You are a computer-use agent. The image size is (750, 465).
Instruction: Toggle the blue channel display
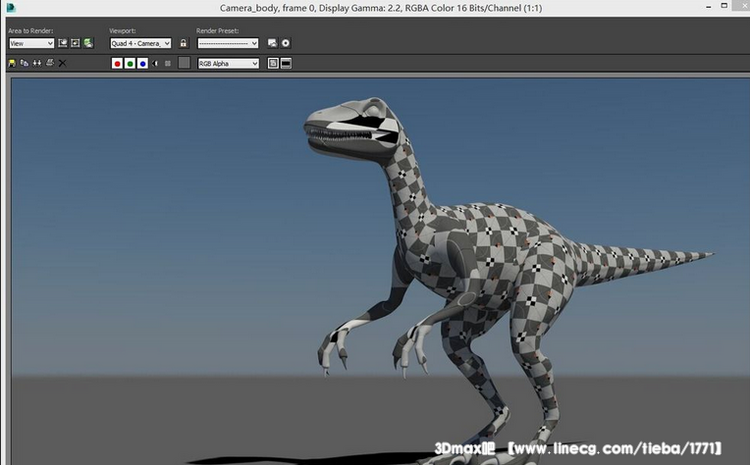[x=144, y=63]
